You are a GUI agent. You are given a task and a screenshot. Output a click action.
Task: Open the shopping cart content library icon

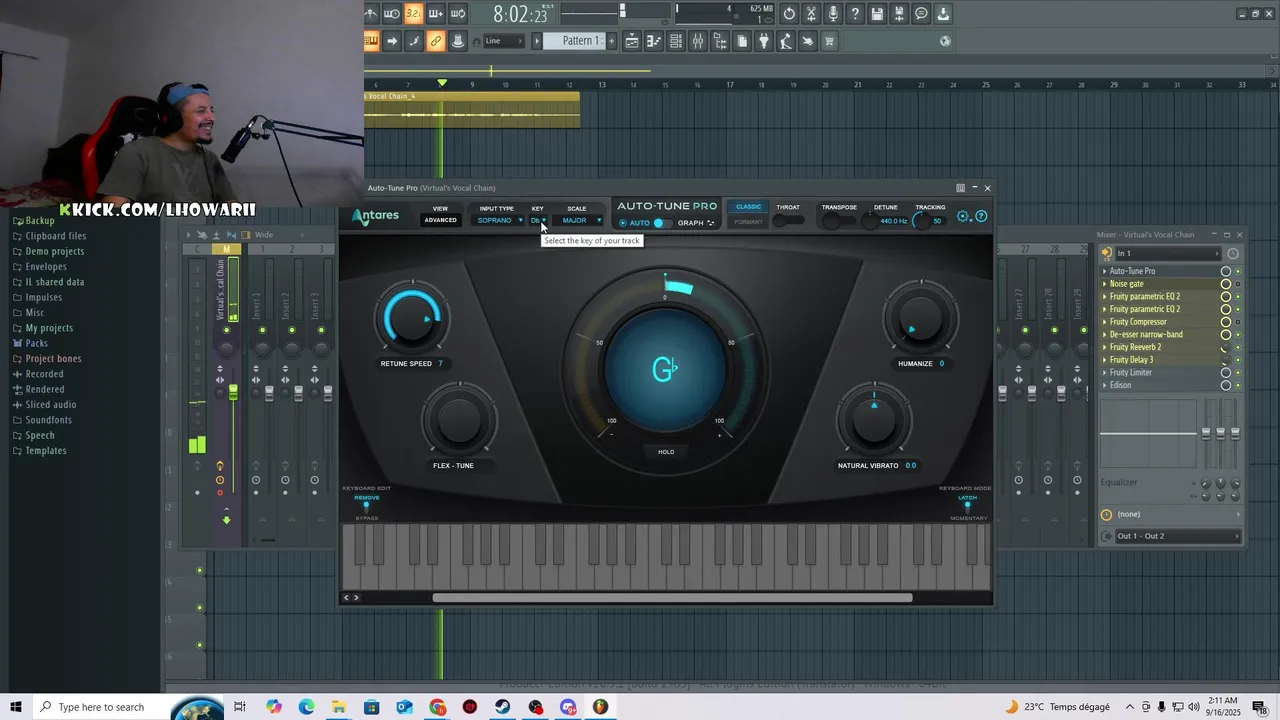point(829,41)
